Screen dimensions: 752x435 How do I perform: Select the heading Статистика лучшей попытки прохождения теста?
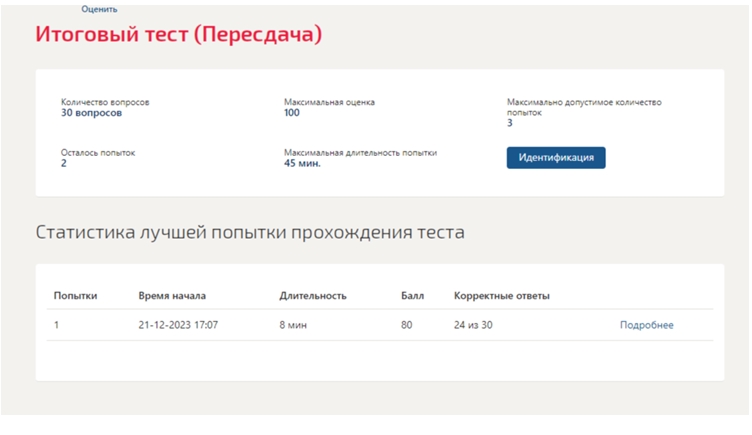tap(250, 232)
